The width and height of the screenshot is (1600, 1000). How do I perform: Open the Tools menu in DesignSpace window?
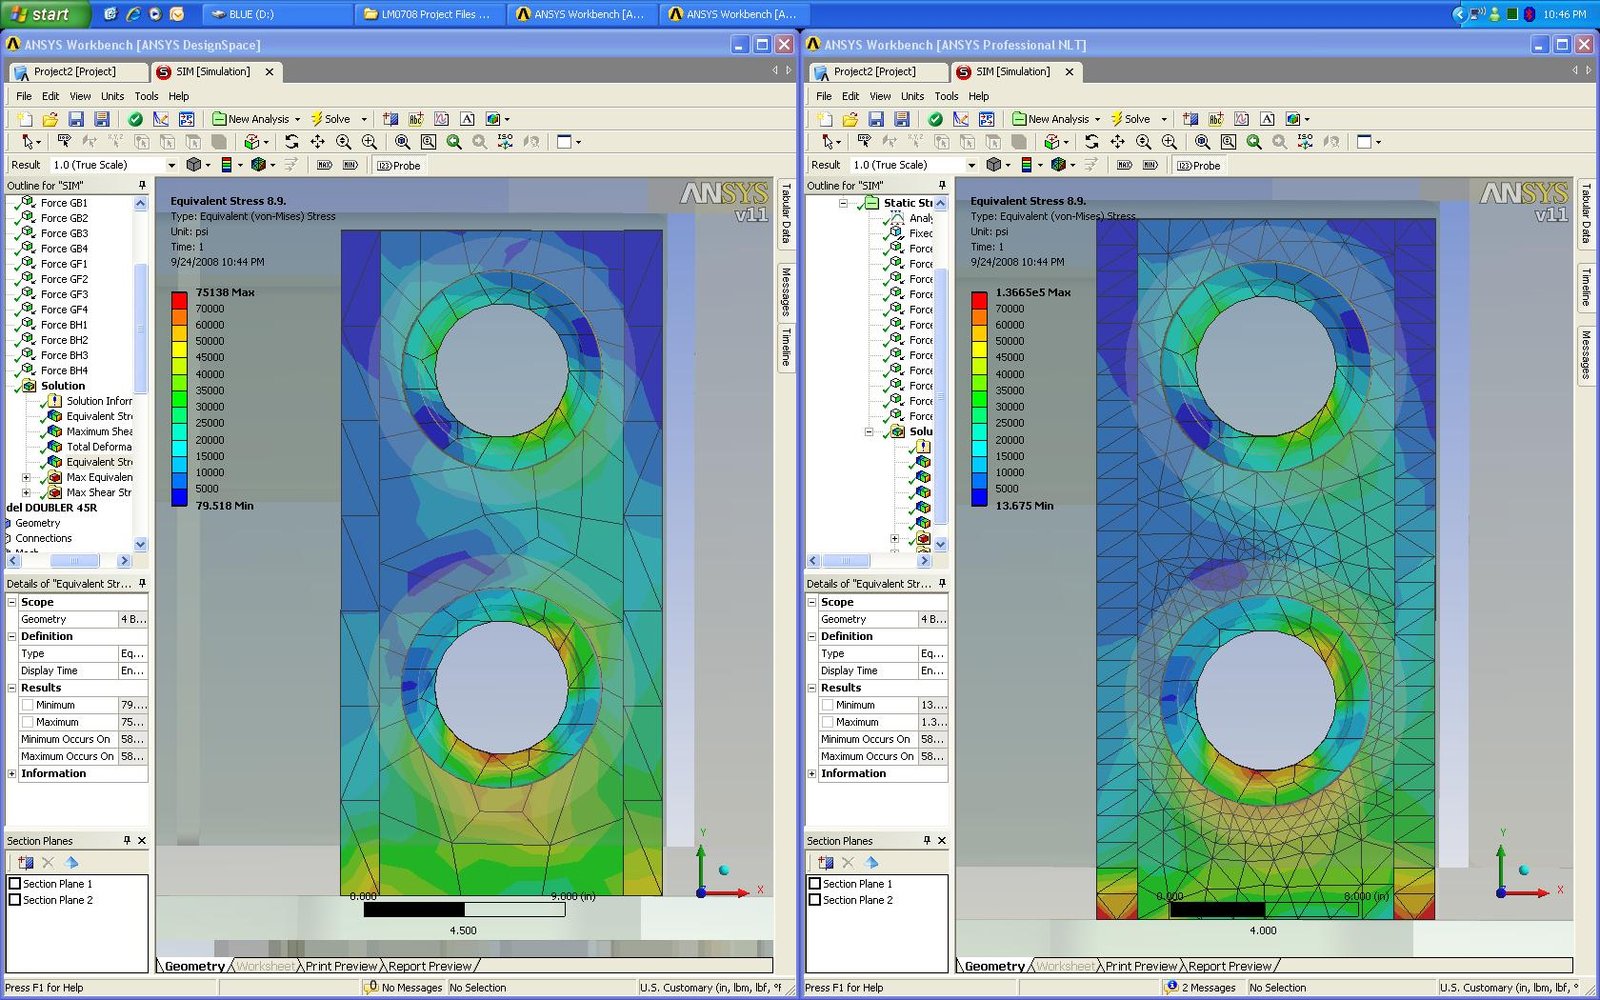pos(146,96)
